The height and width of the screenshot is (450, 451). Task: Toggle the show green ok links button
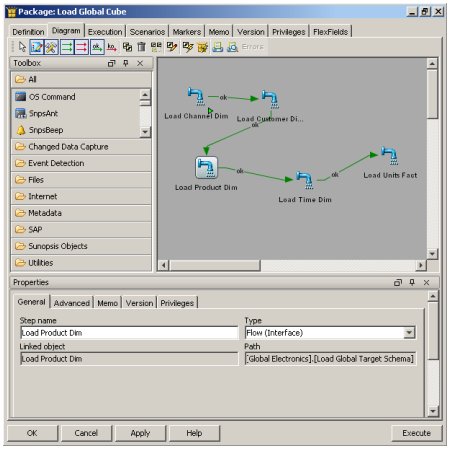tap(67, 47)
